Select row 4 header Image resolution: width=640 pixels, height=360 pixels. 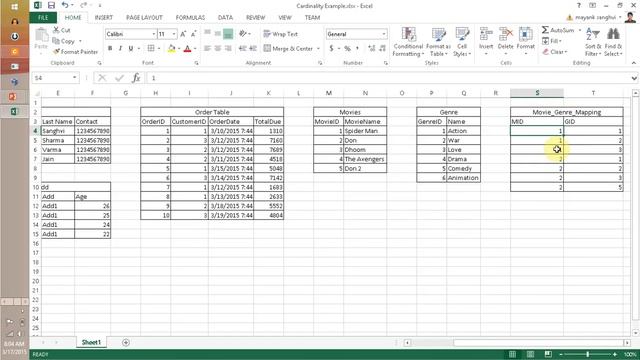[36, 131]
